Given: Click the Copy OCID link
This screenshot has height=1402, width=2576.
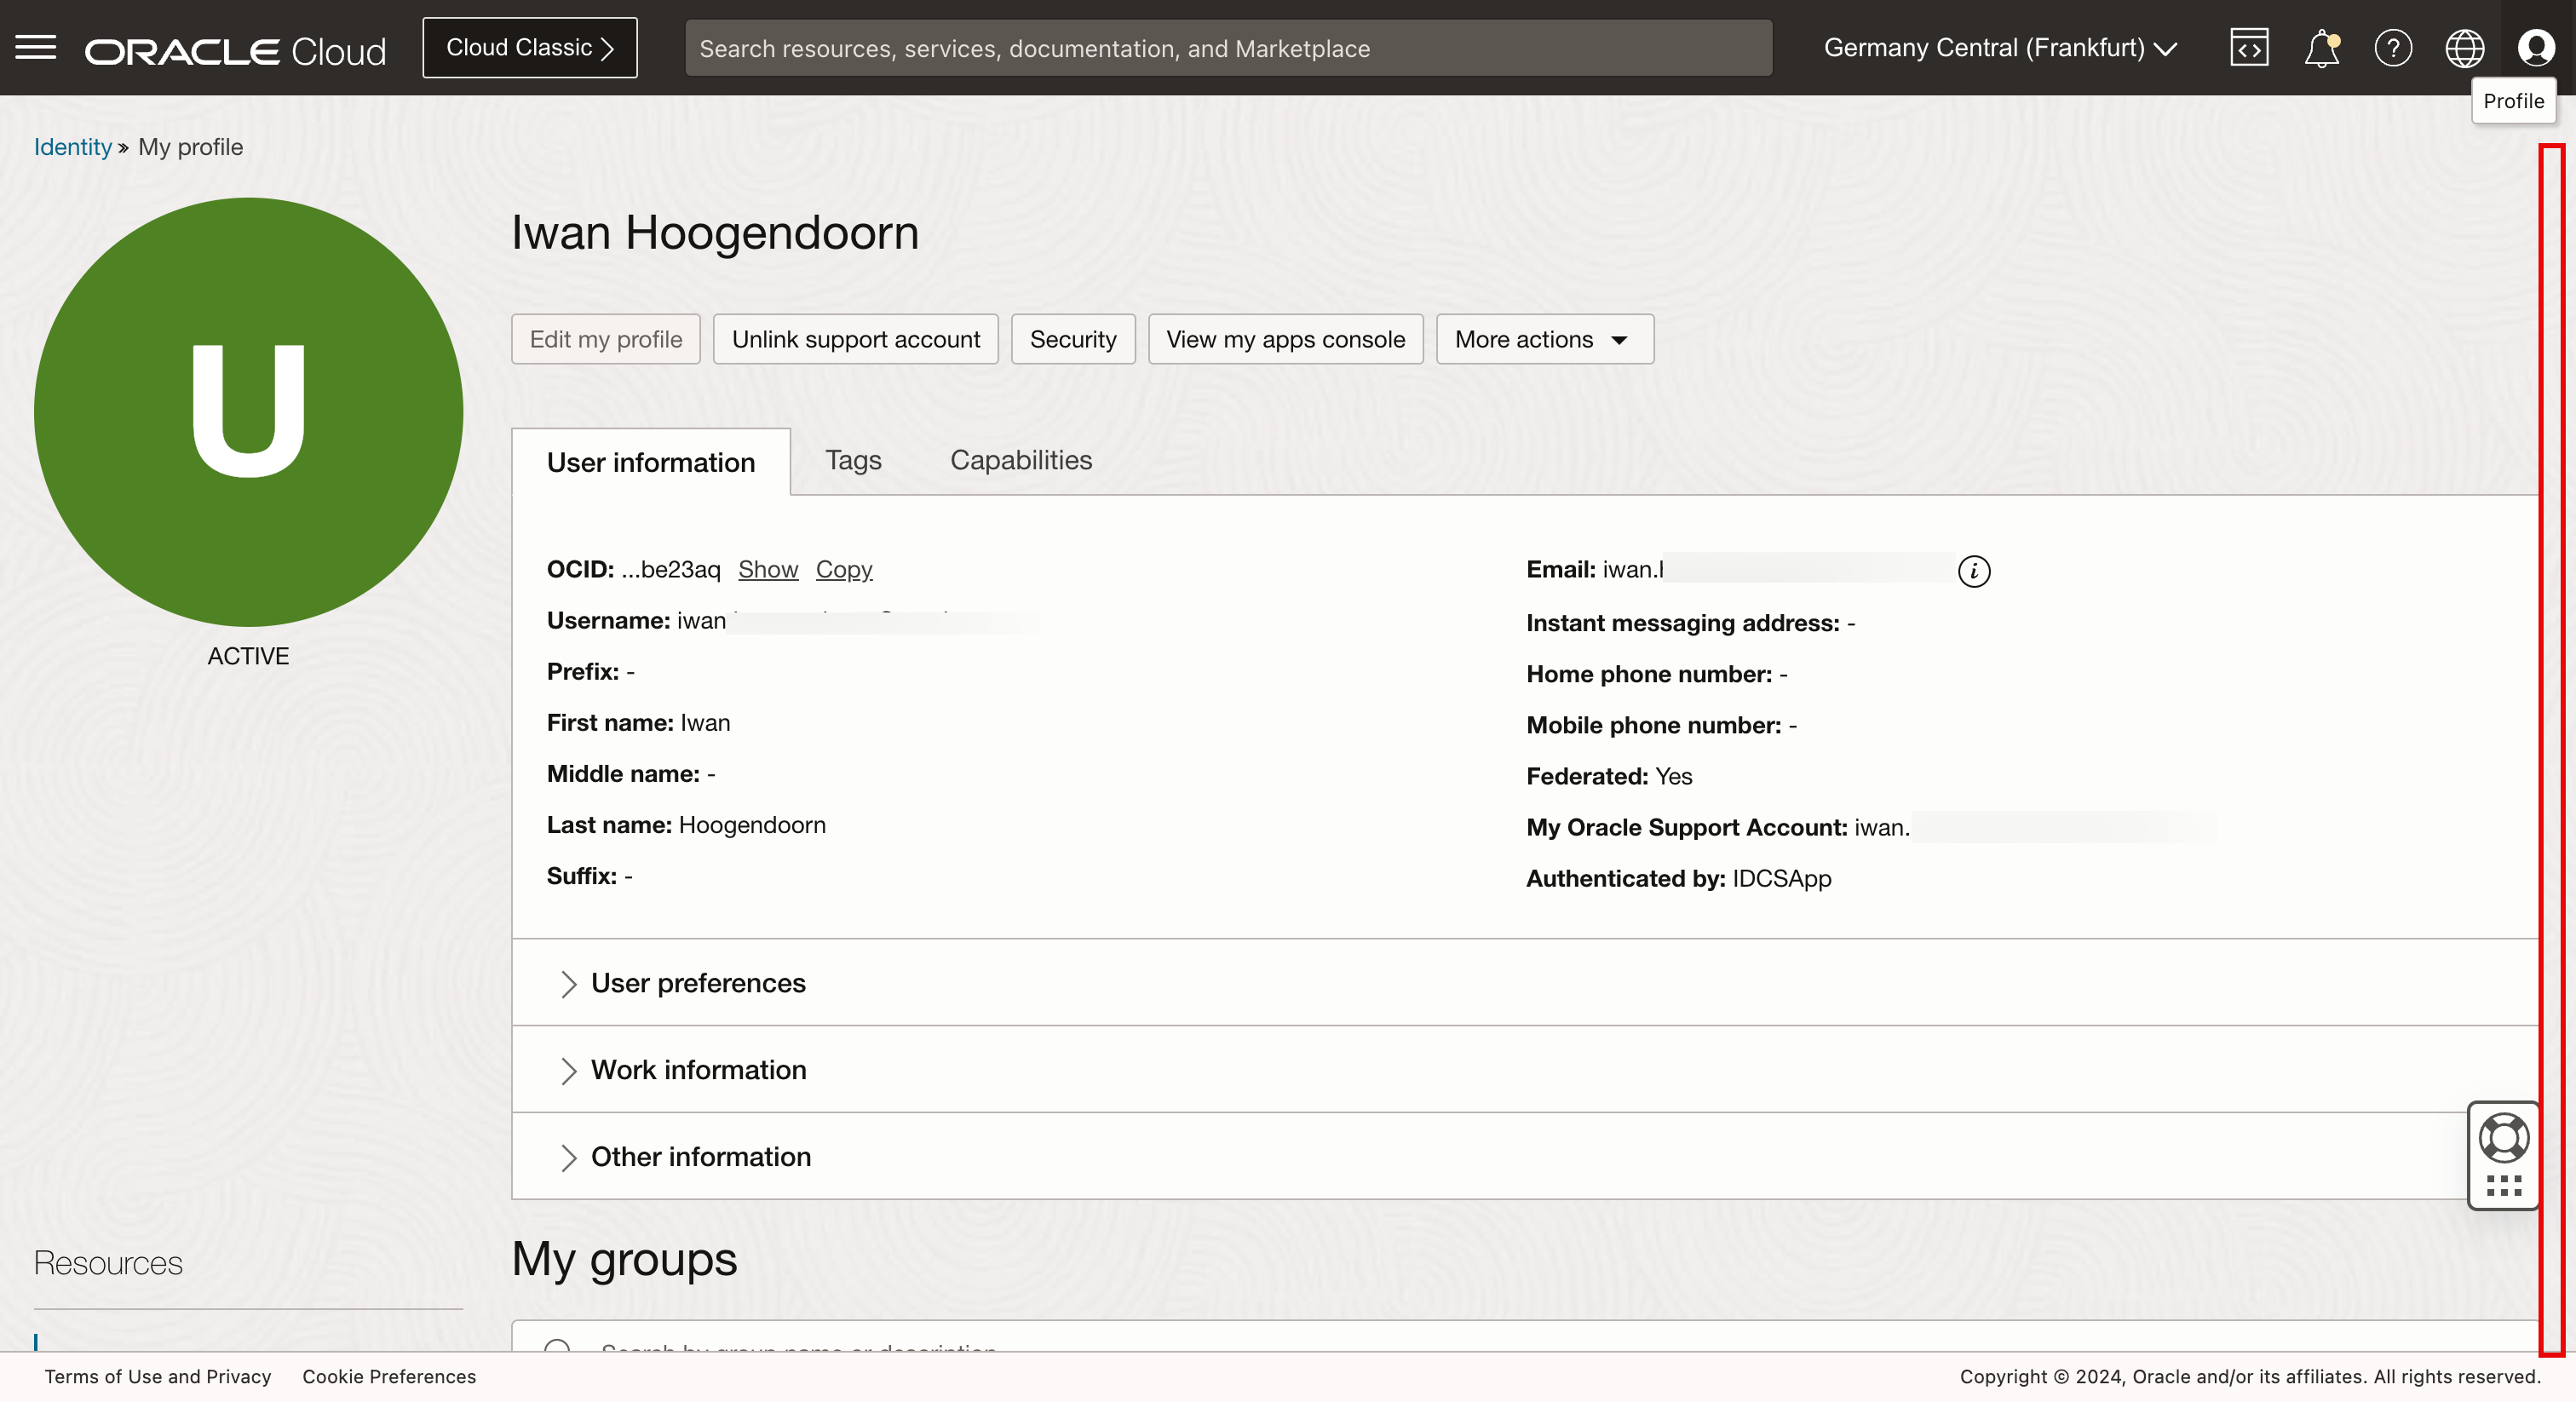Looking at the screenshot, I should click(843, 569).
